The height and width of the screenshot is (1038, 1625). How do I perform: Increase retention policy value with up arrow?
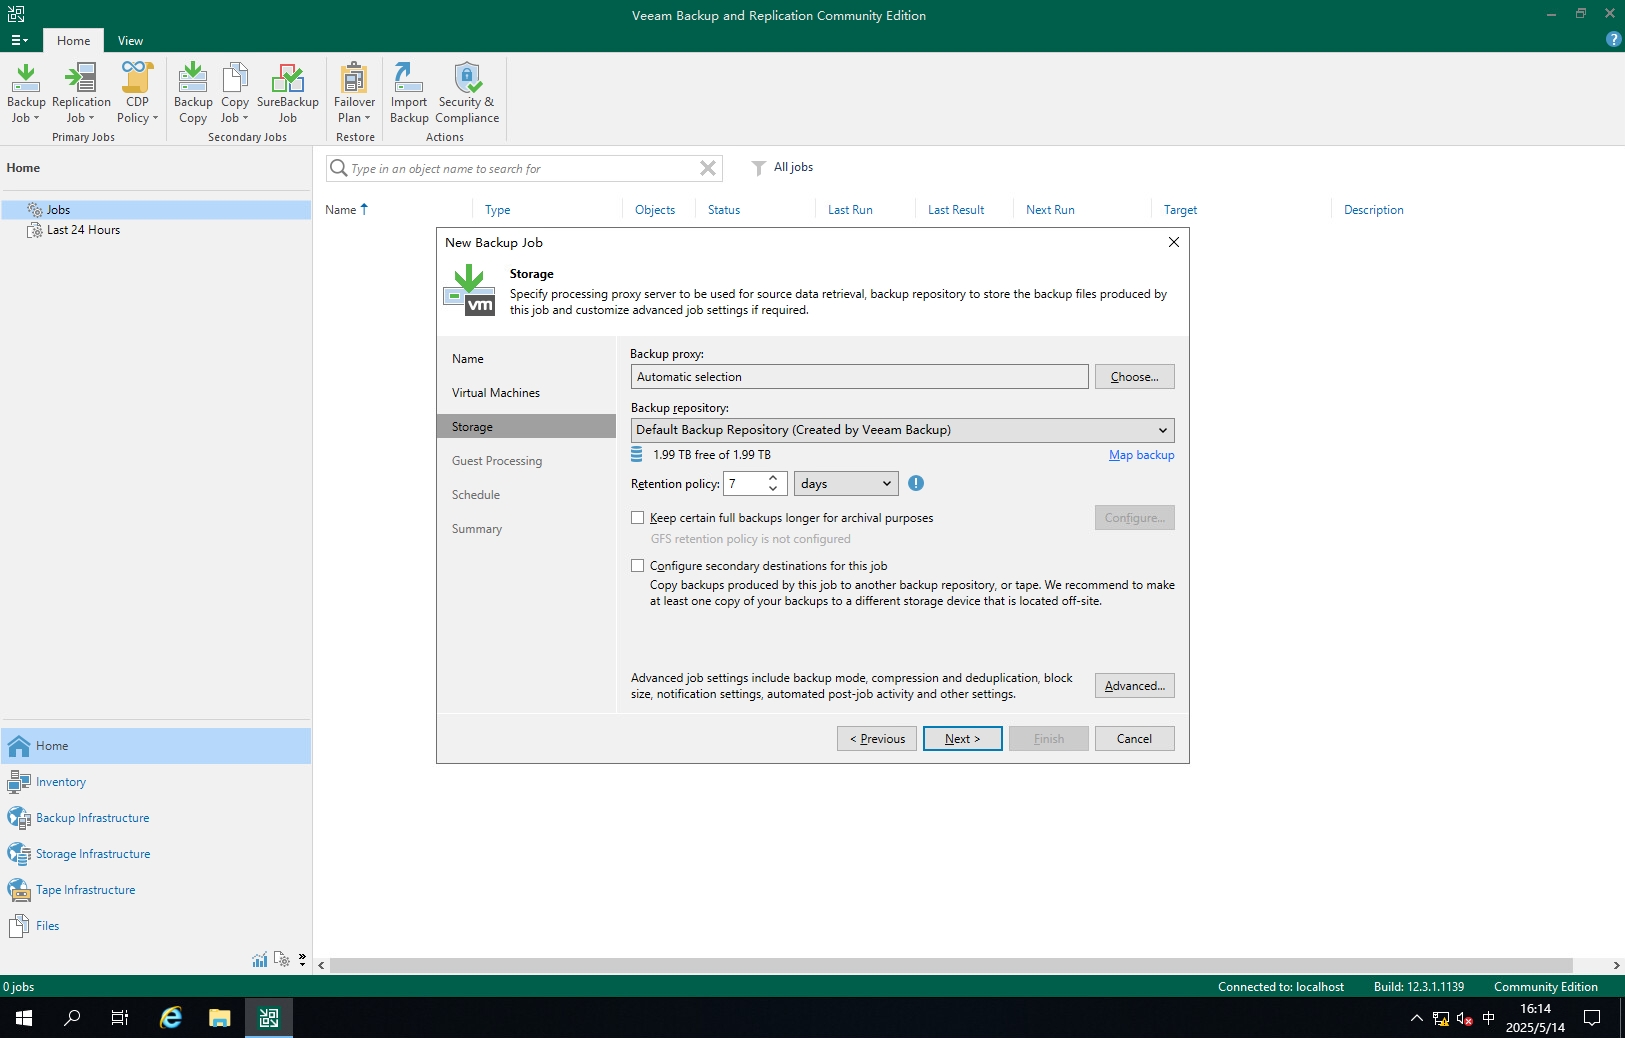773,479
